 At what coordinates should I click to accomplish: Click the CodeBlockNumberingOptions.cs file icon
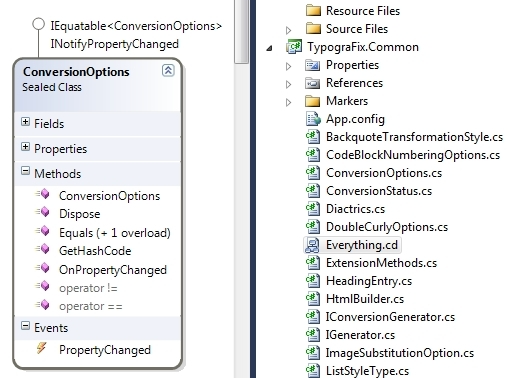(313, 155)
